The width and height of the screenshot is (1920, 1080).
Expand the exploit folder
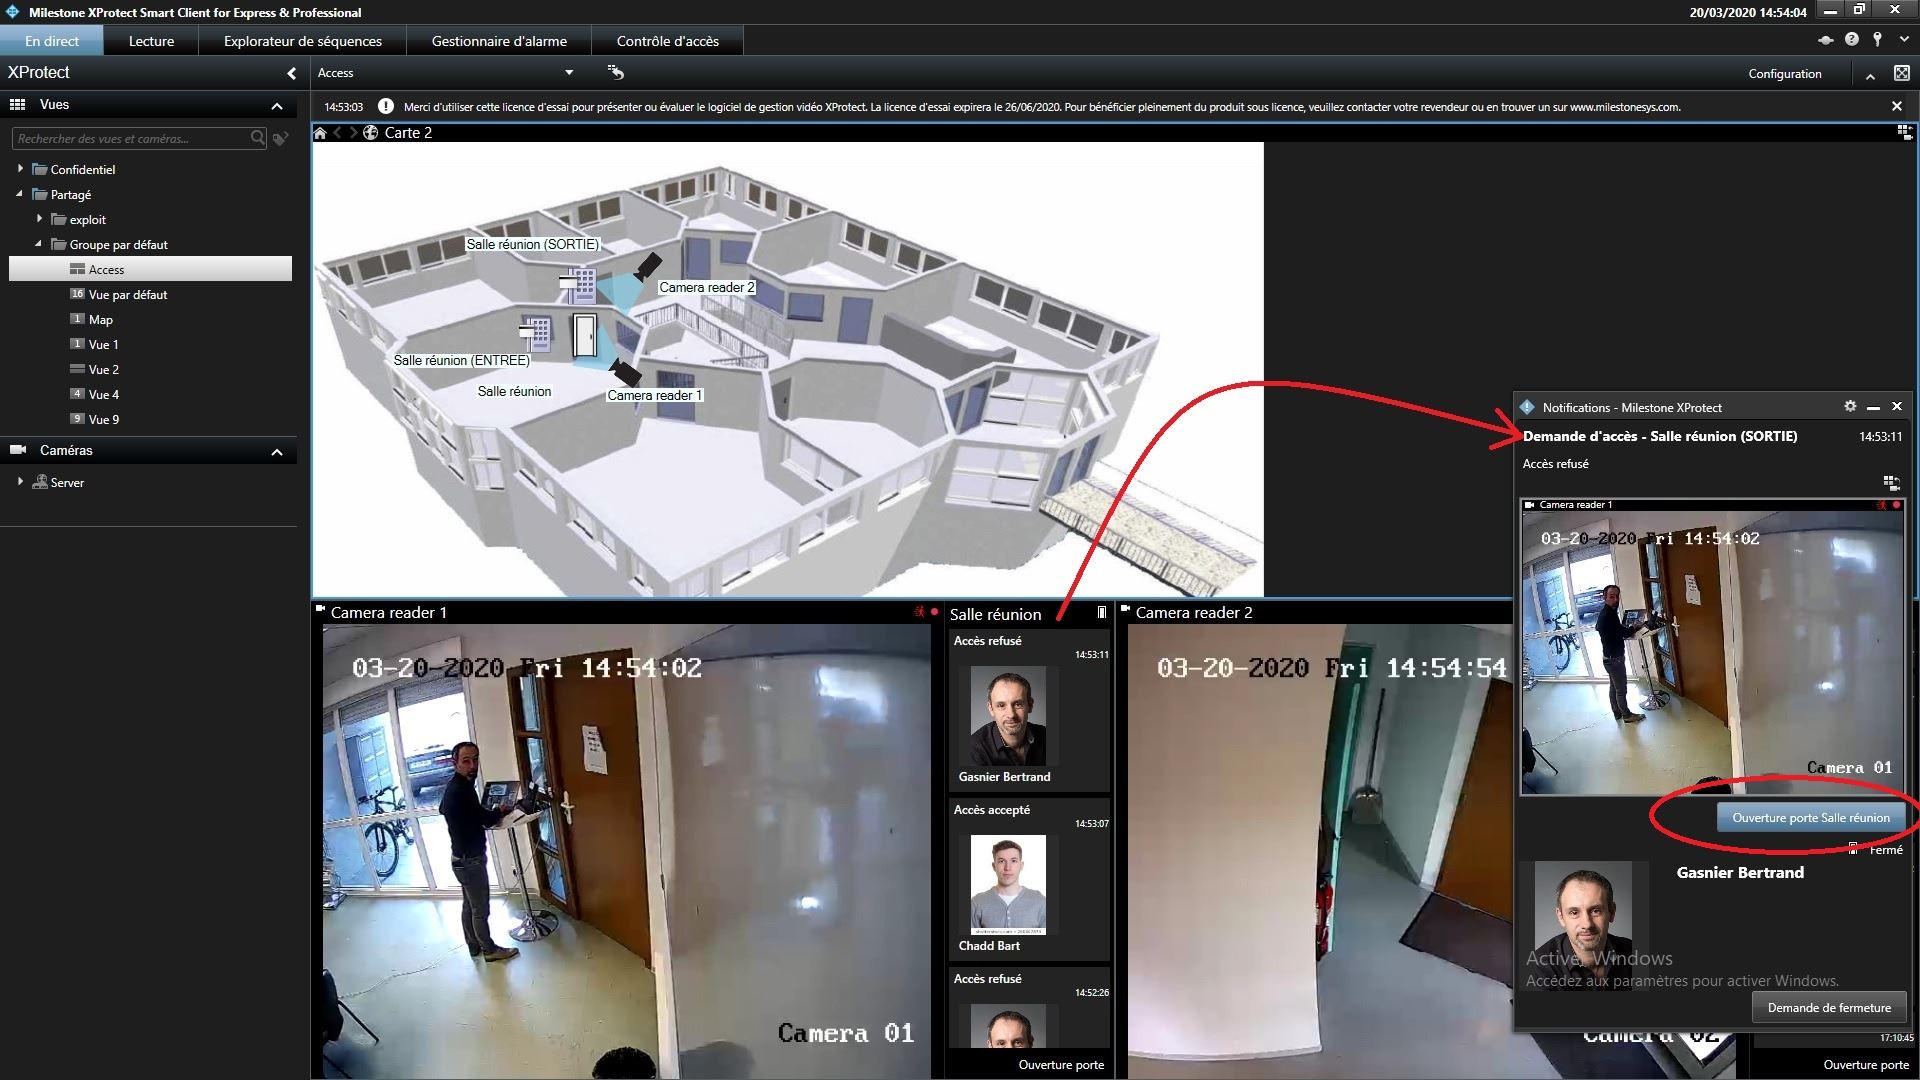39,219
